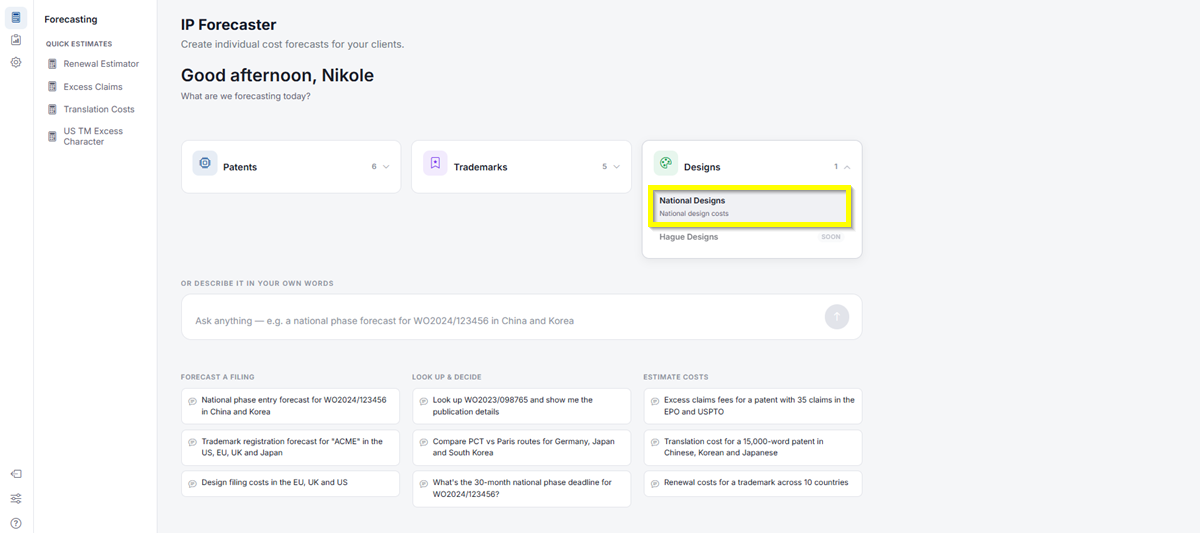
Task: Choose Look up WO2023/098765 suggestion
Action: click(x=521, y=406)
